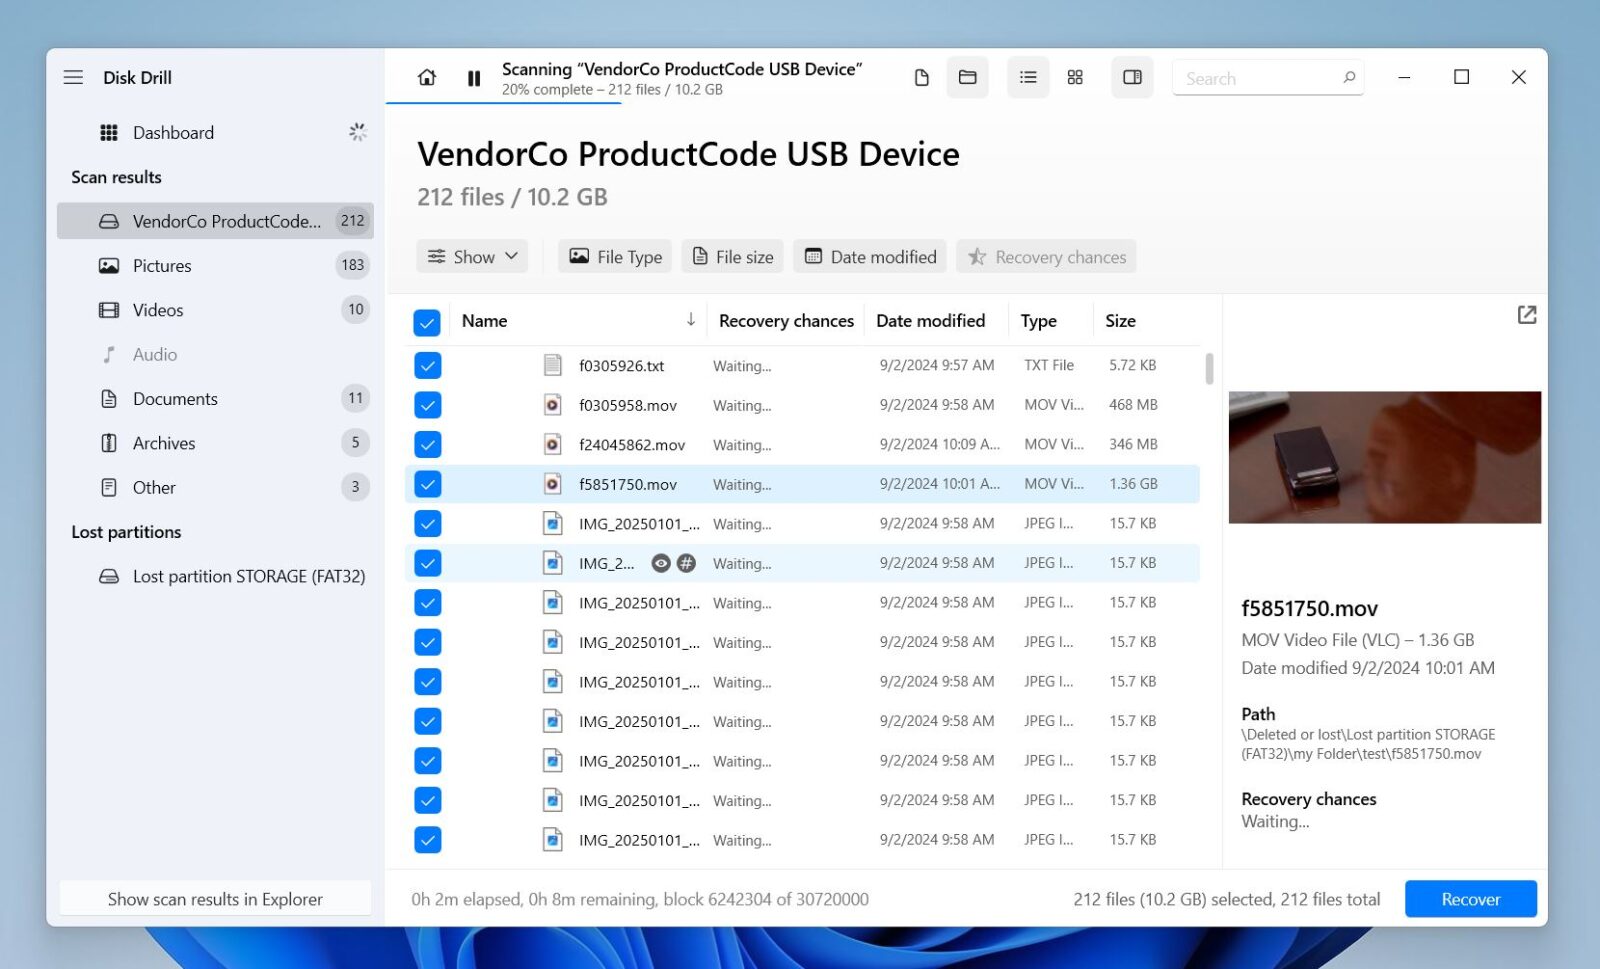
Task: Click the Recover button
Action: pos(1470,898)
